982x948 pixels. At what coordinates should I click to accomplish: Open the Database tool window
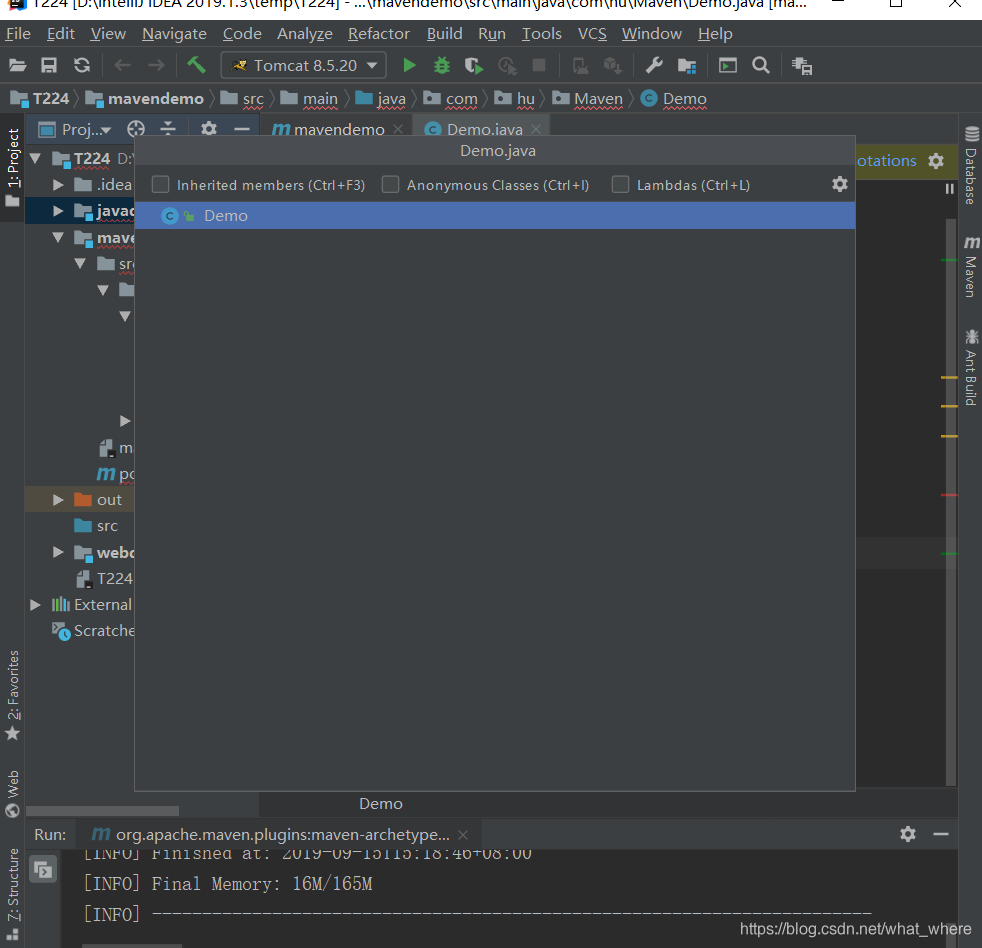[971, 165]
